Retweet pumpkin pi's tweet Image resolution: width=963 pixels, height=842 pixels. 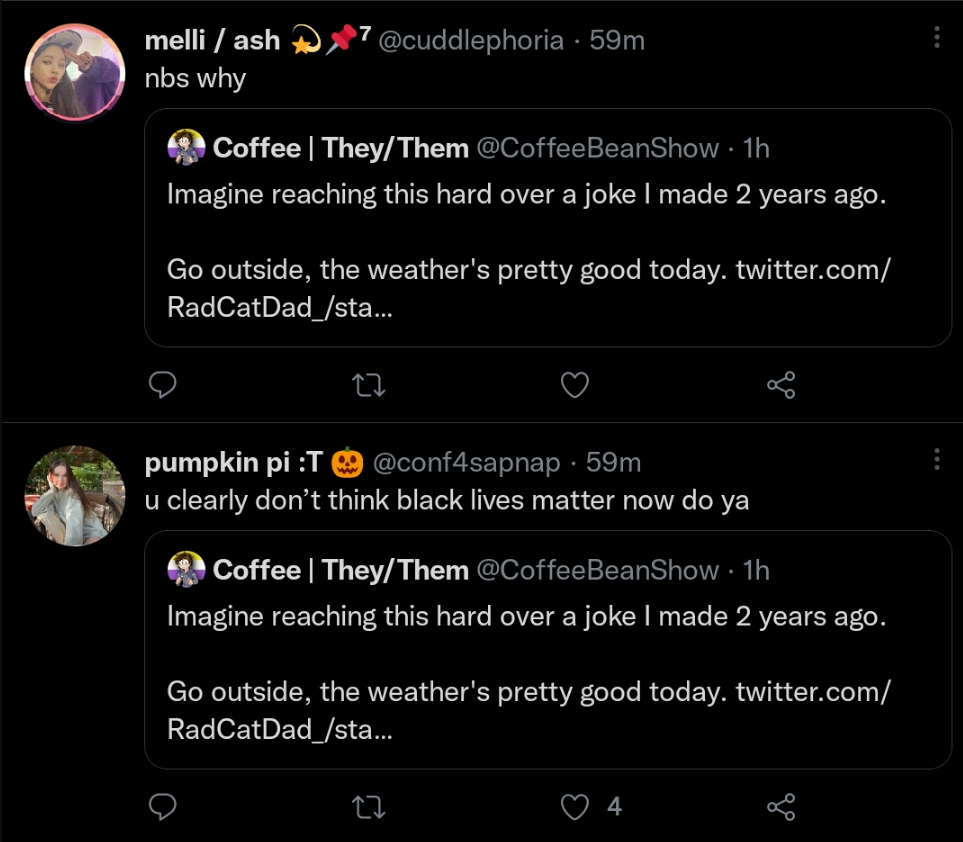pos(369,807)
